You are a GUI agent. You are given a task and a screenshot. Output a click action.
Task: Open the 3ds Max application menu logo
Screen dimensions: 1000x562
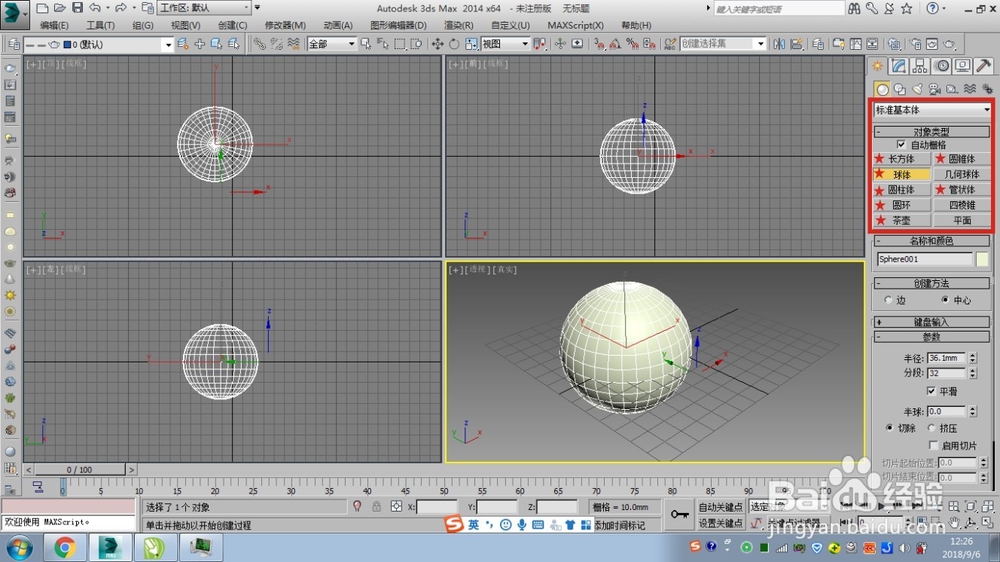14,14
